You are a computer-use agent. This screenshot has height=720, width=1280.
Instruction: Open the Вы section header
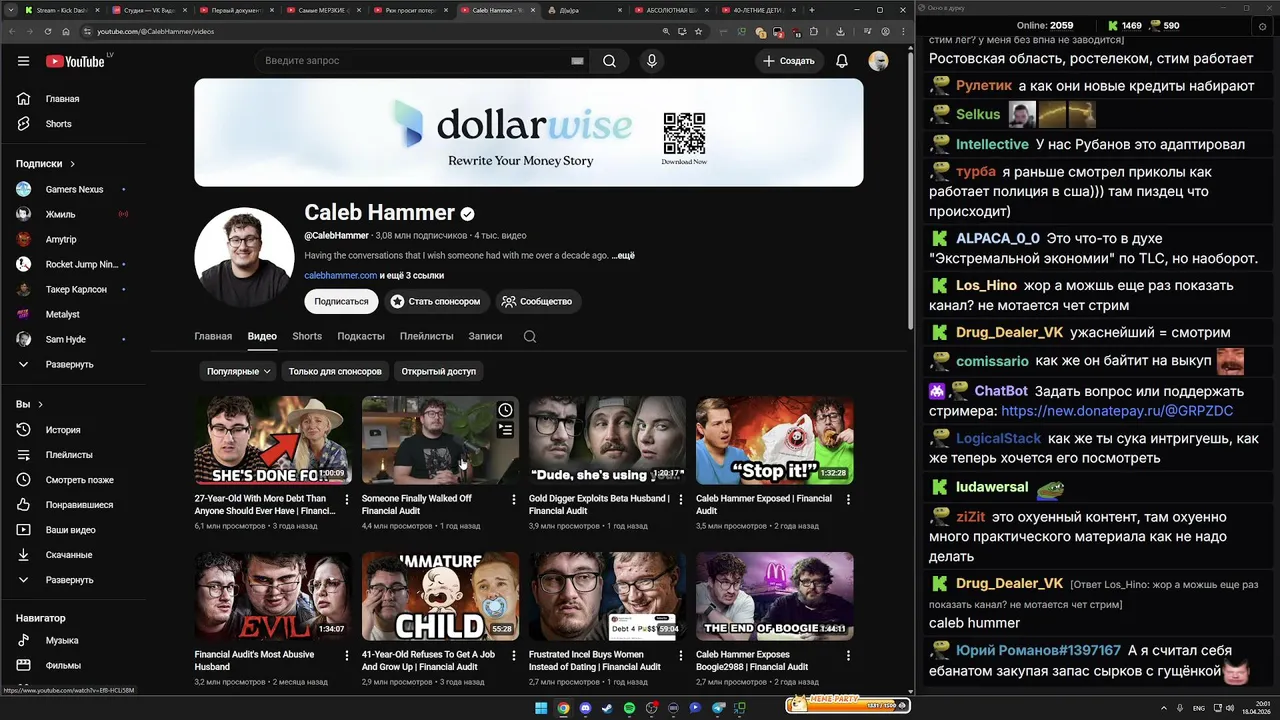tap(29, 404)
